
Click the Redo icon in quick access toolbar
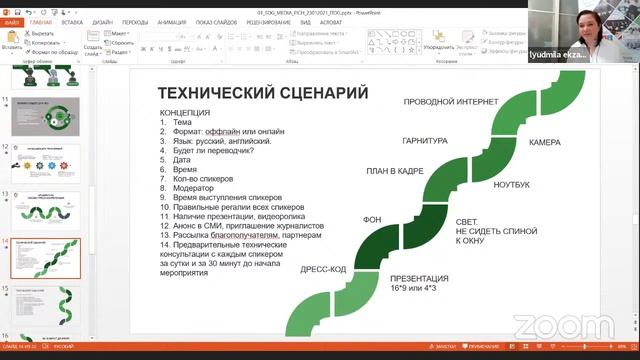44,13
